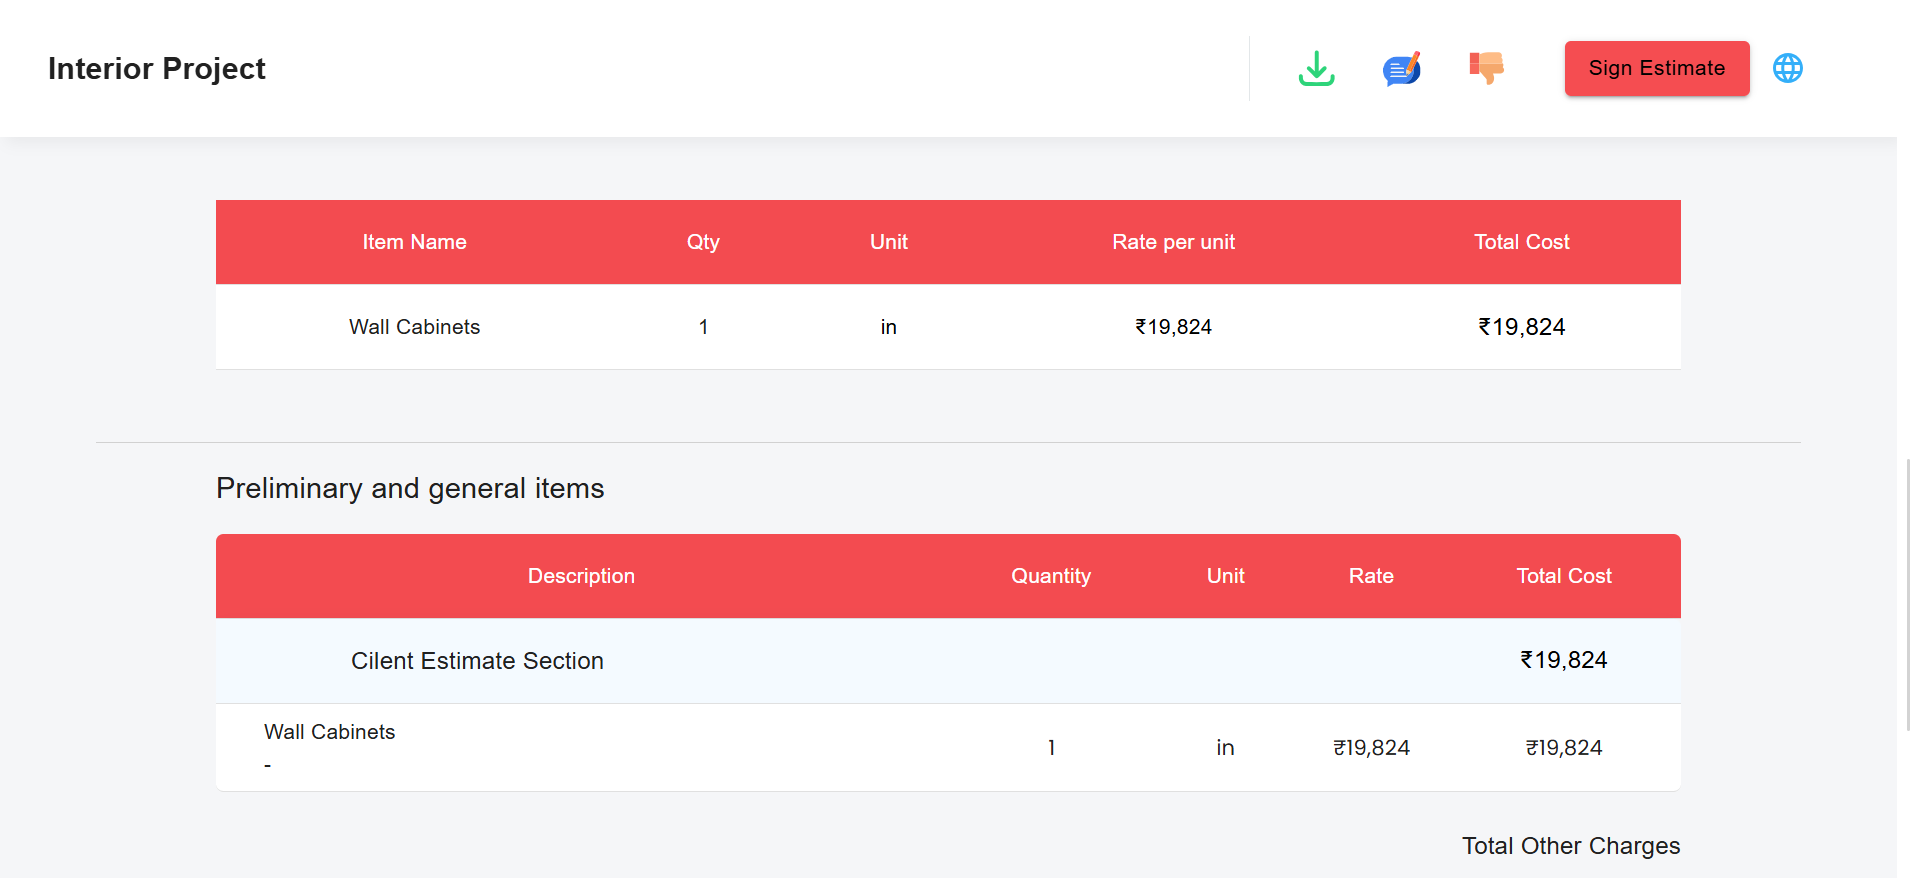Click the Total Other Charges label

point(1570,846)
